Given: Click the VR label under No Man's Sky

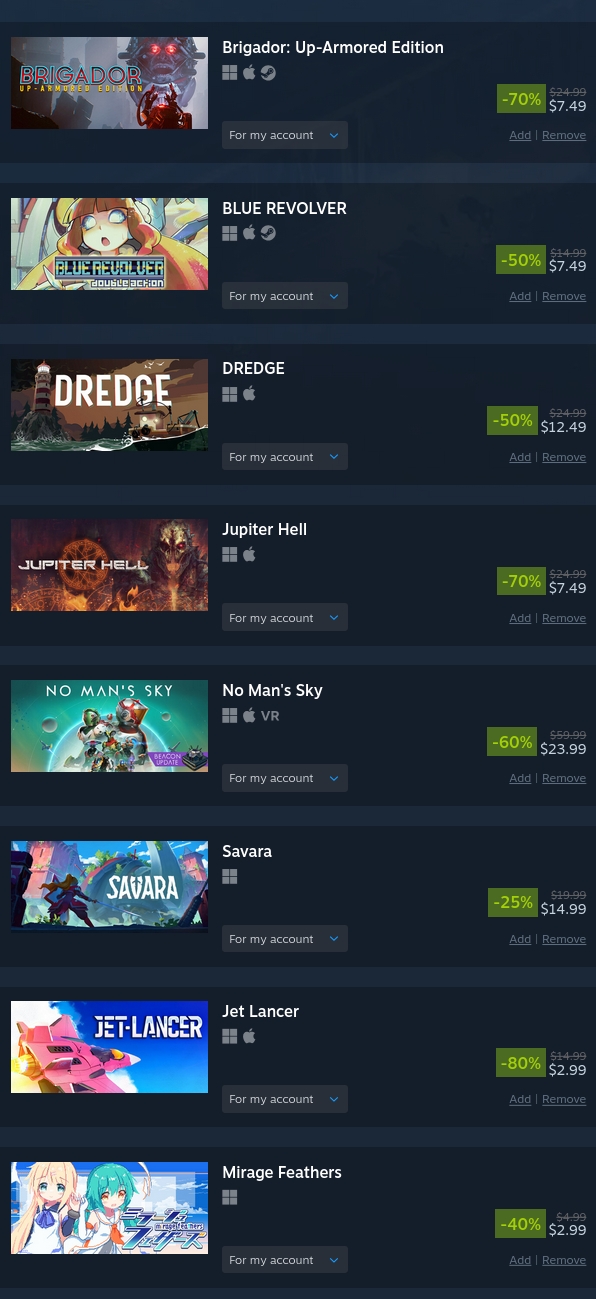Looking at the screenshot, I should [x=270, y=716].
